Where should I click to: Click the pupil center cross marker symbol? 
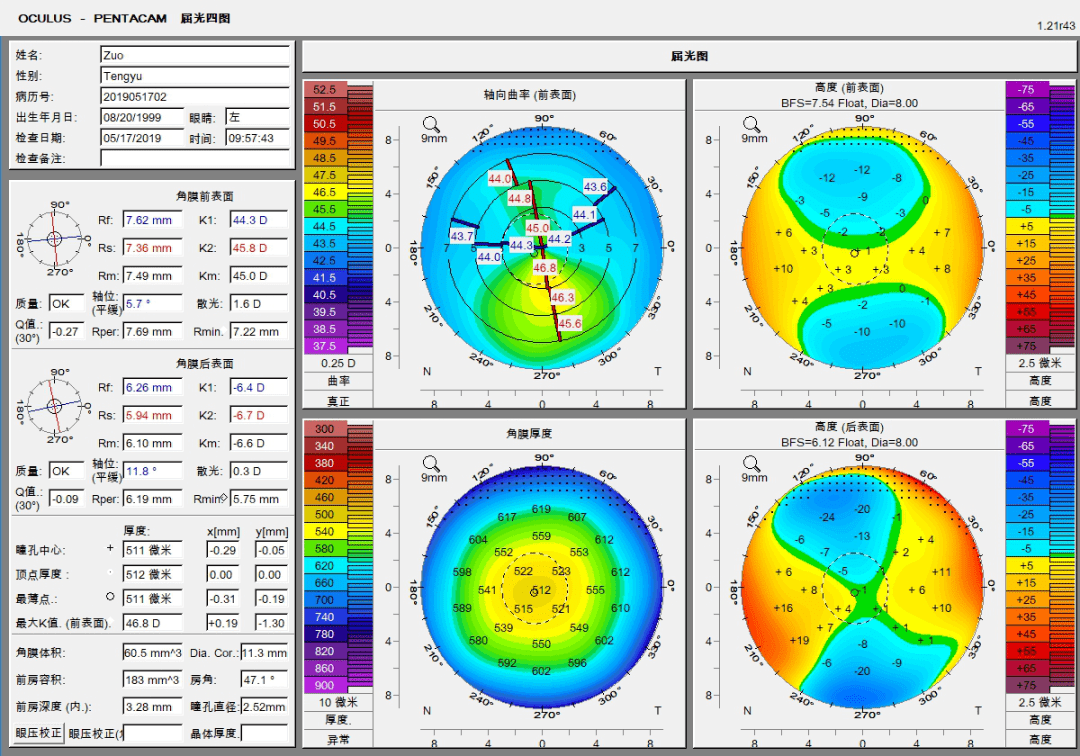[110, 548]
